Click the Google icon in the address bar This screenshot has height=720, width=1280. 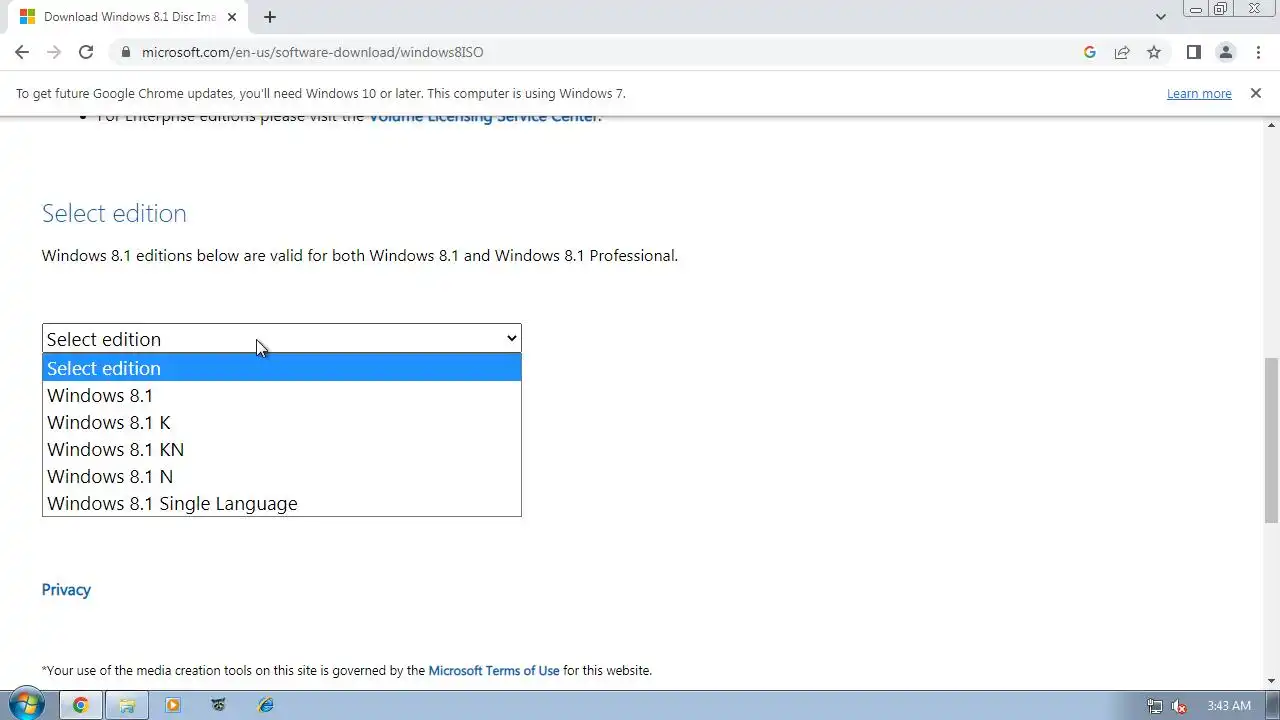click(x=1090, y=52)
